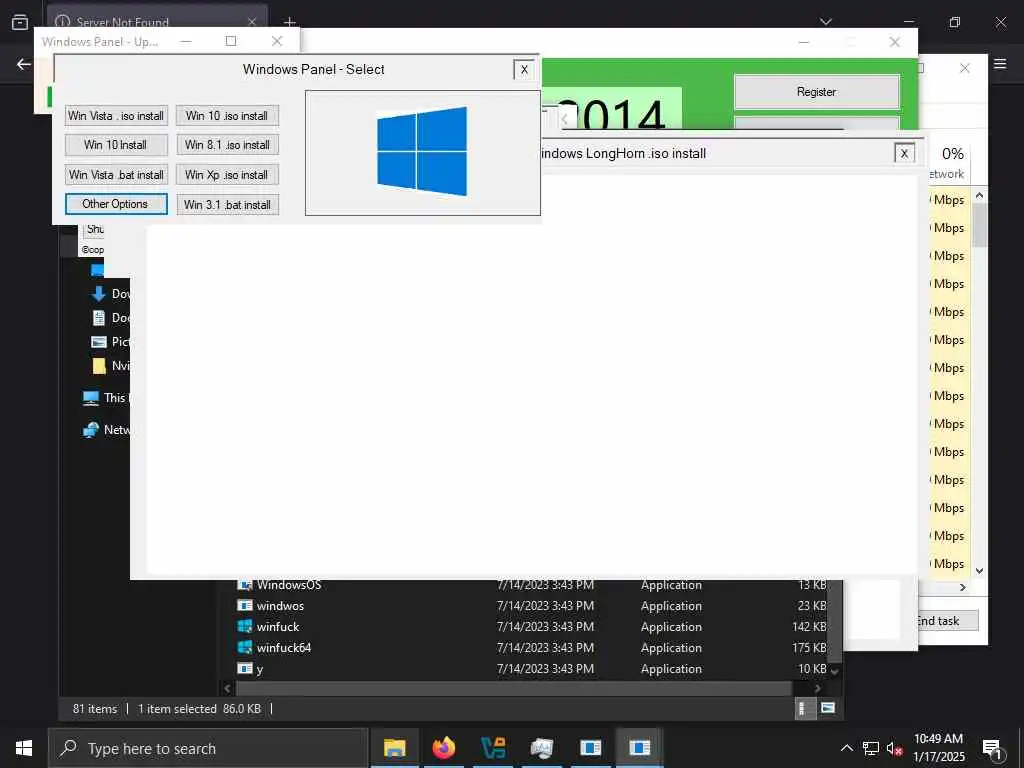Switch to the first Windows Panel taskbar icon

[590, 748]
